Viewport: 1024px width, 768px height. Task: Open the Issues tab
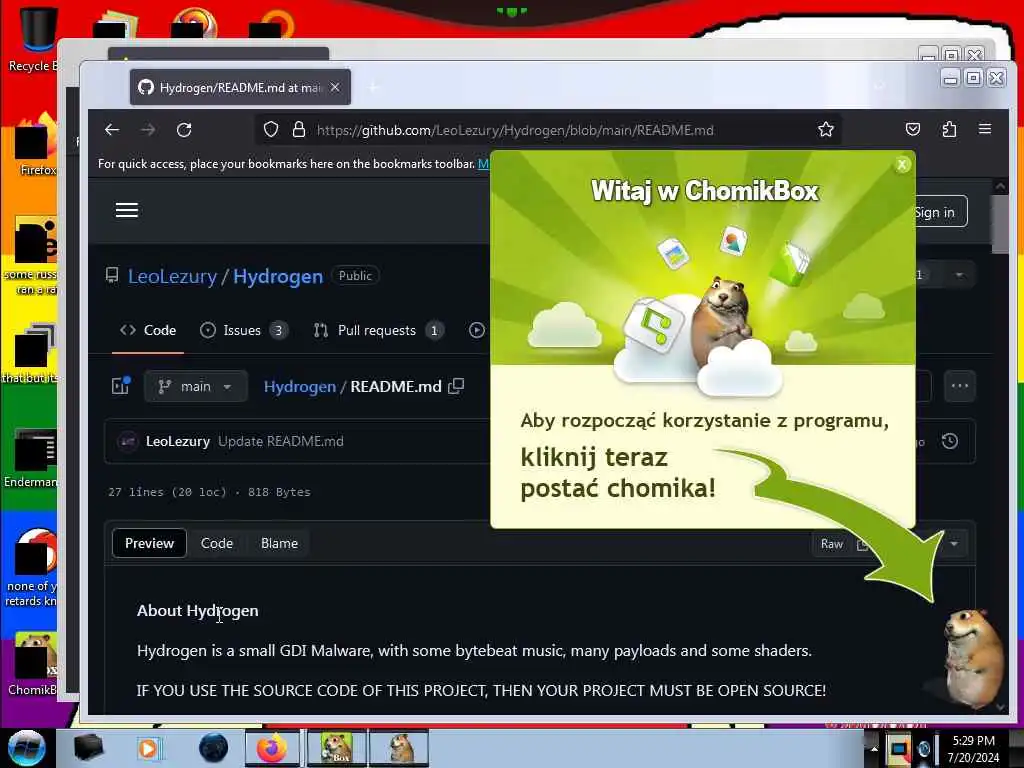(243, 330)
